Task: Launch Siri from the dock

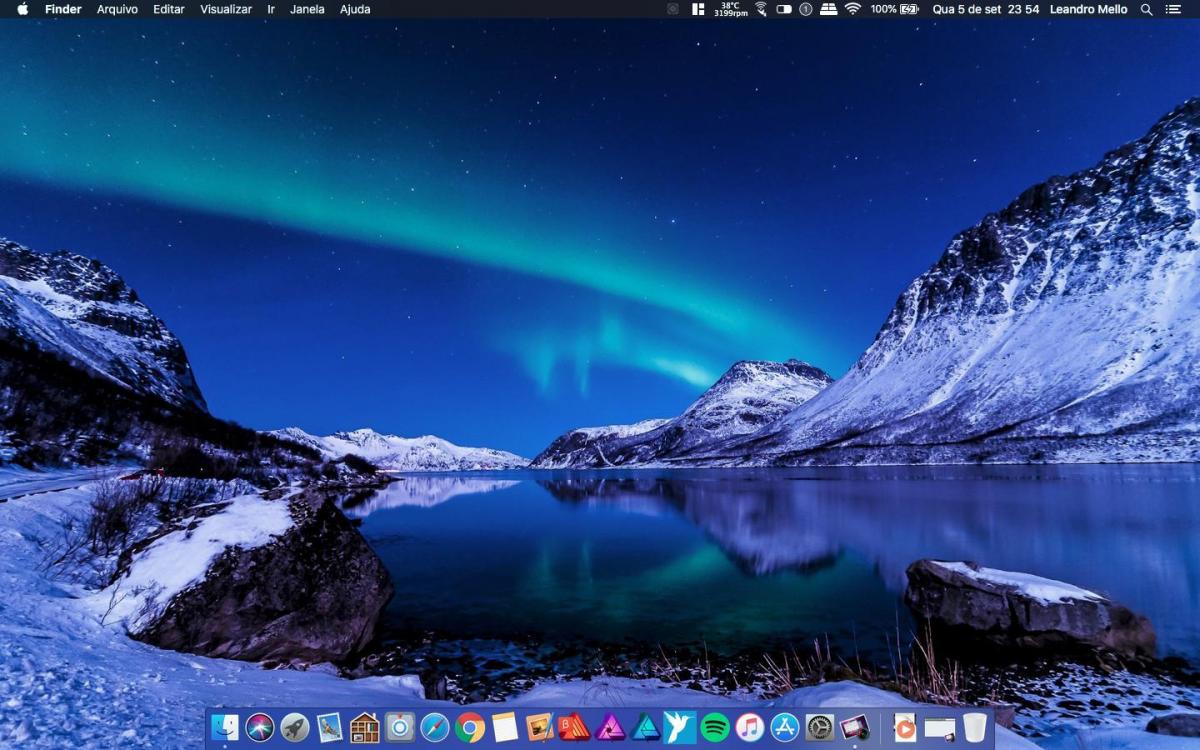Action: coord(260,727)
